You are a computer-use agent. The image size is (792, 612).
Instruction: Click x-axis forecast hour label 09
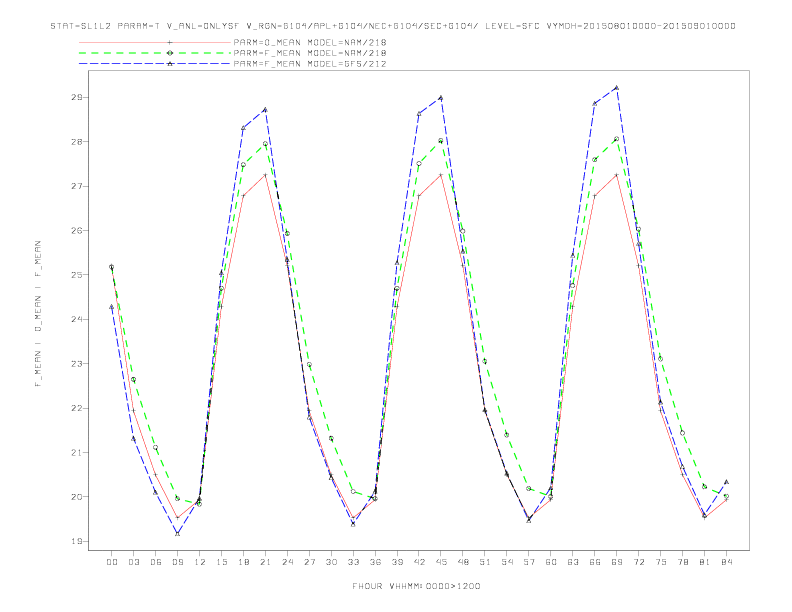coord(177,562)
